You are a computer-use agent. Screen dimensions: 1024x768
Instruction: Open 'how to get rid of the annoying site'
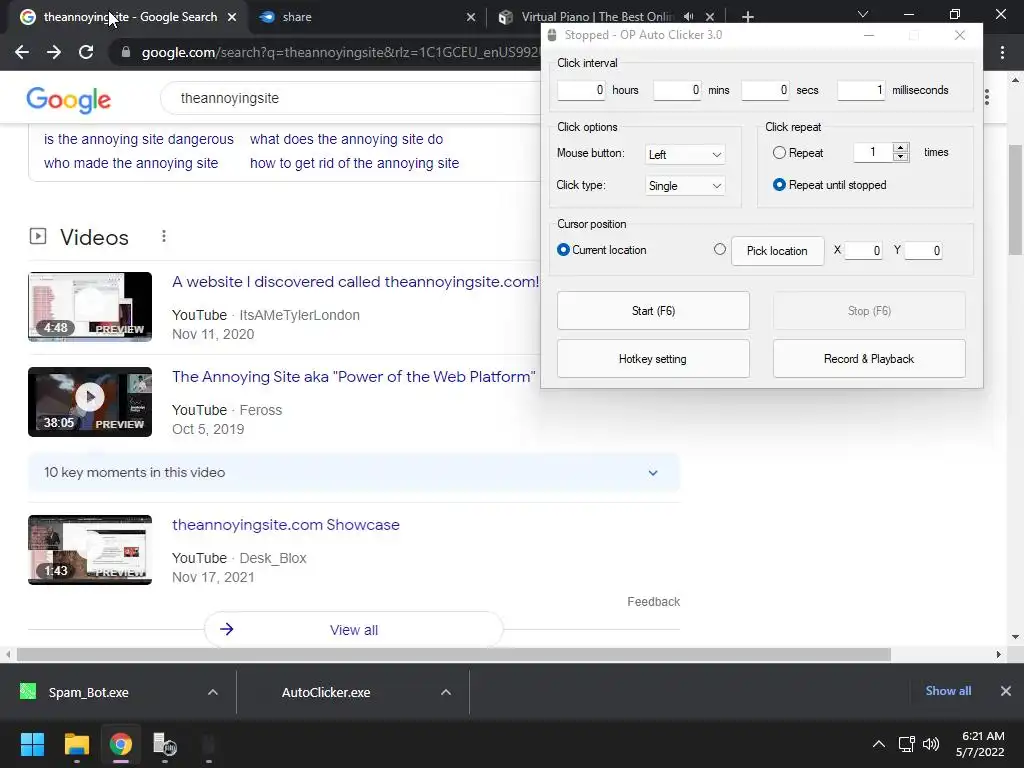tap(354, 163)
